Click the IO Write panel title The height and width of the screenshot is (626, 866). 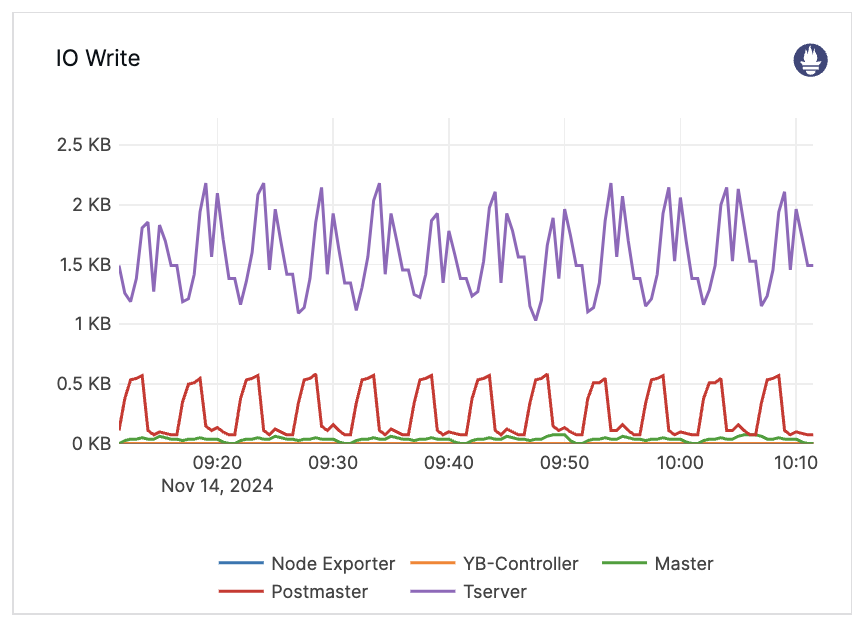(x=98, y=59)
